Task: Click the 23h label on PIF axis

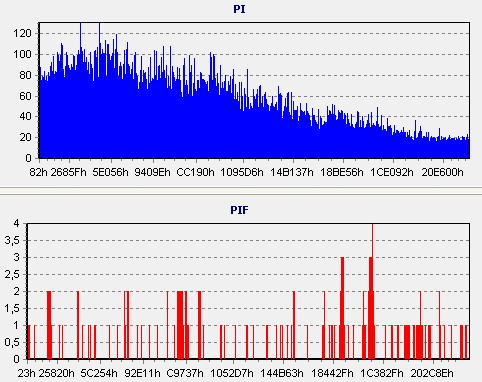Action: (27, 373)
